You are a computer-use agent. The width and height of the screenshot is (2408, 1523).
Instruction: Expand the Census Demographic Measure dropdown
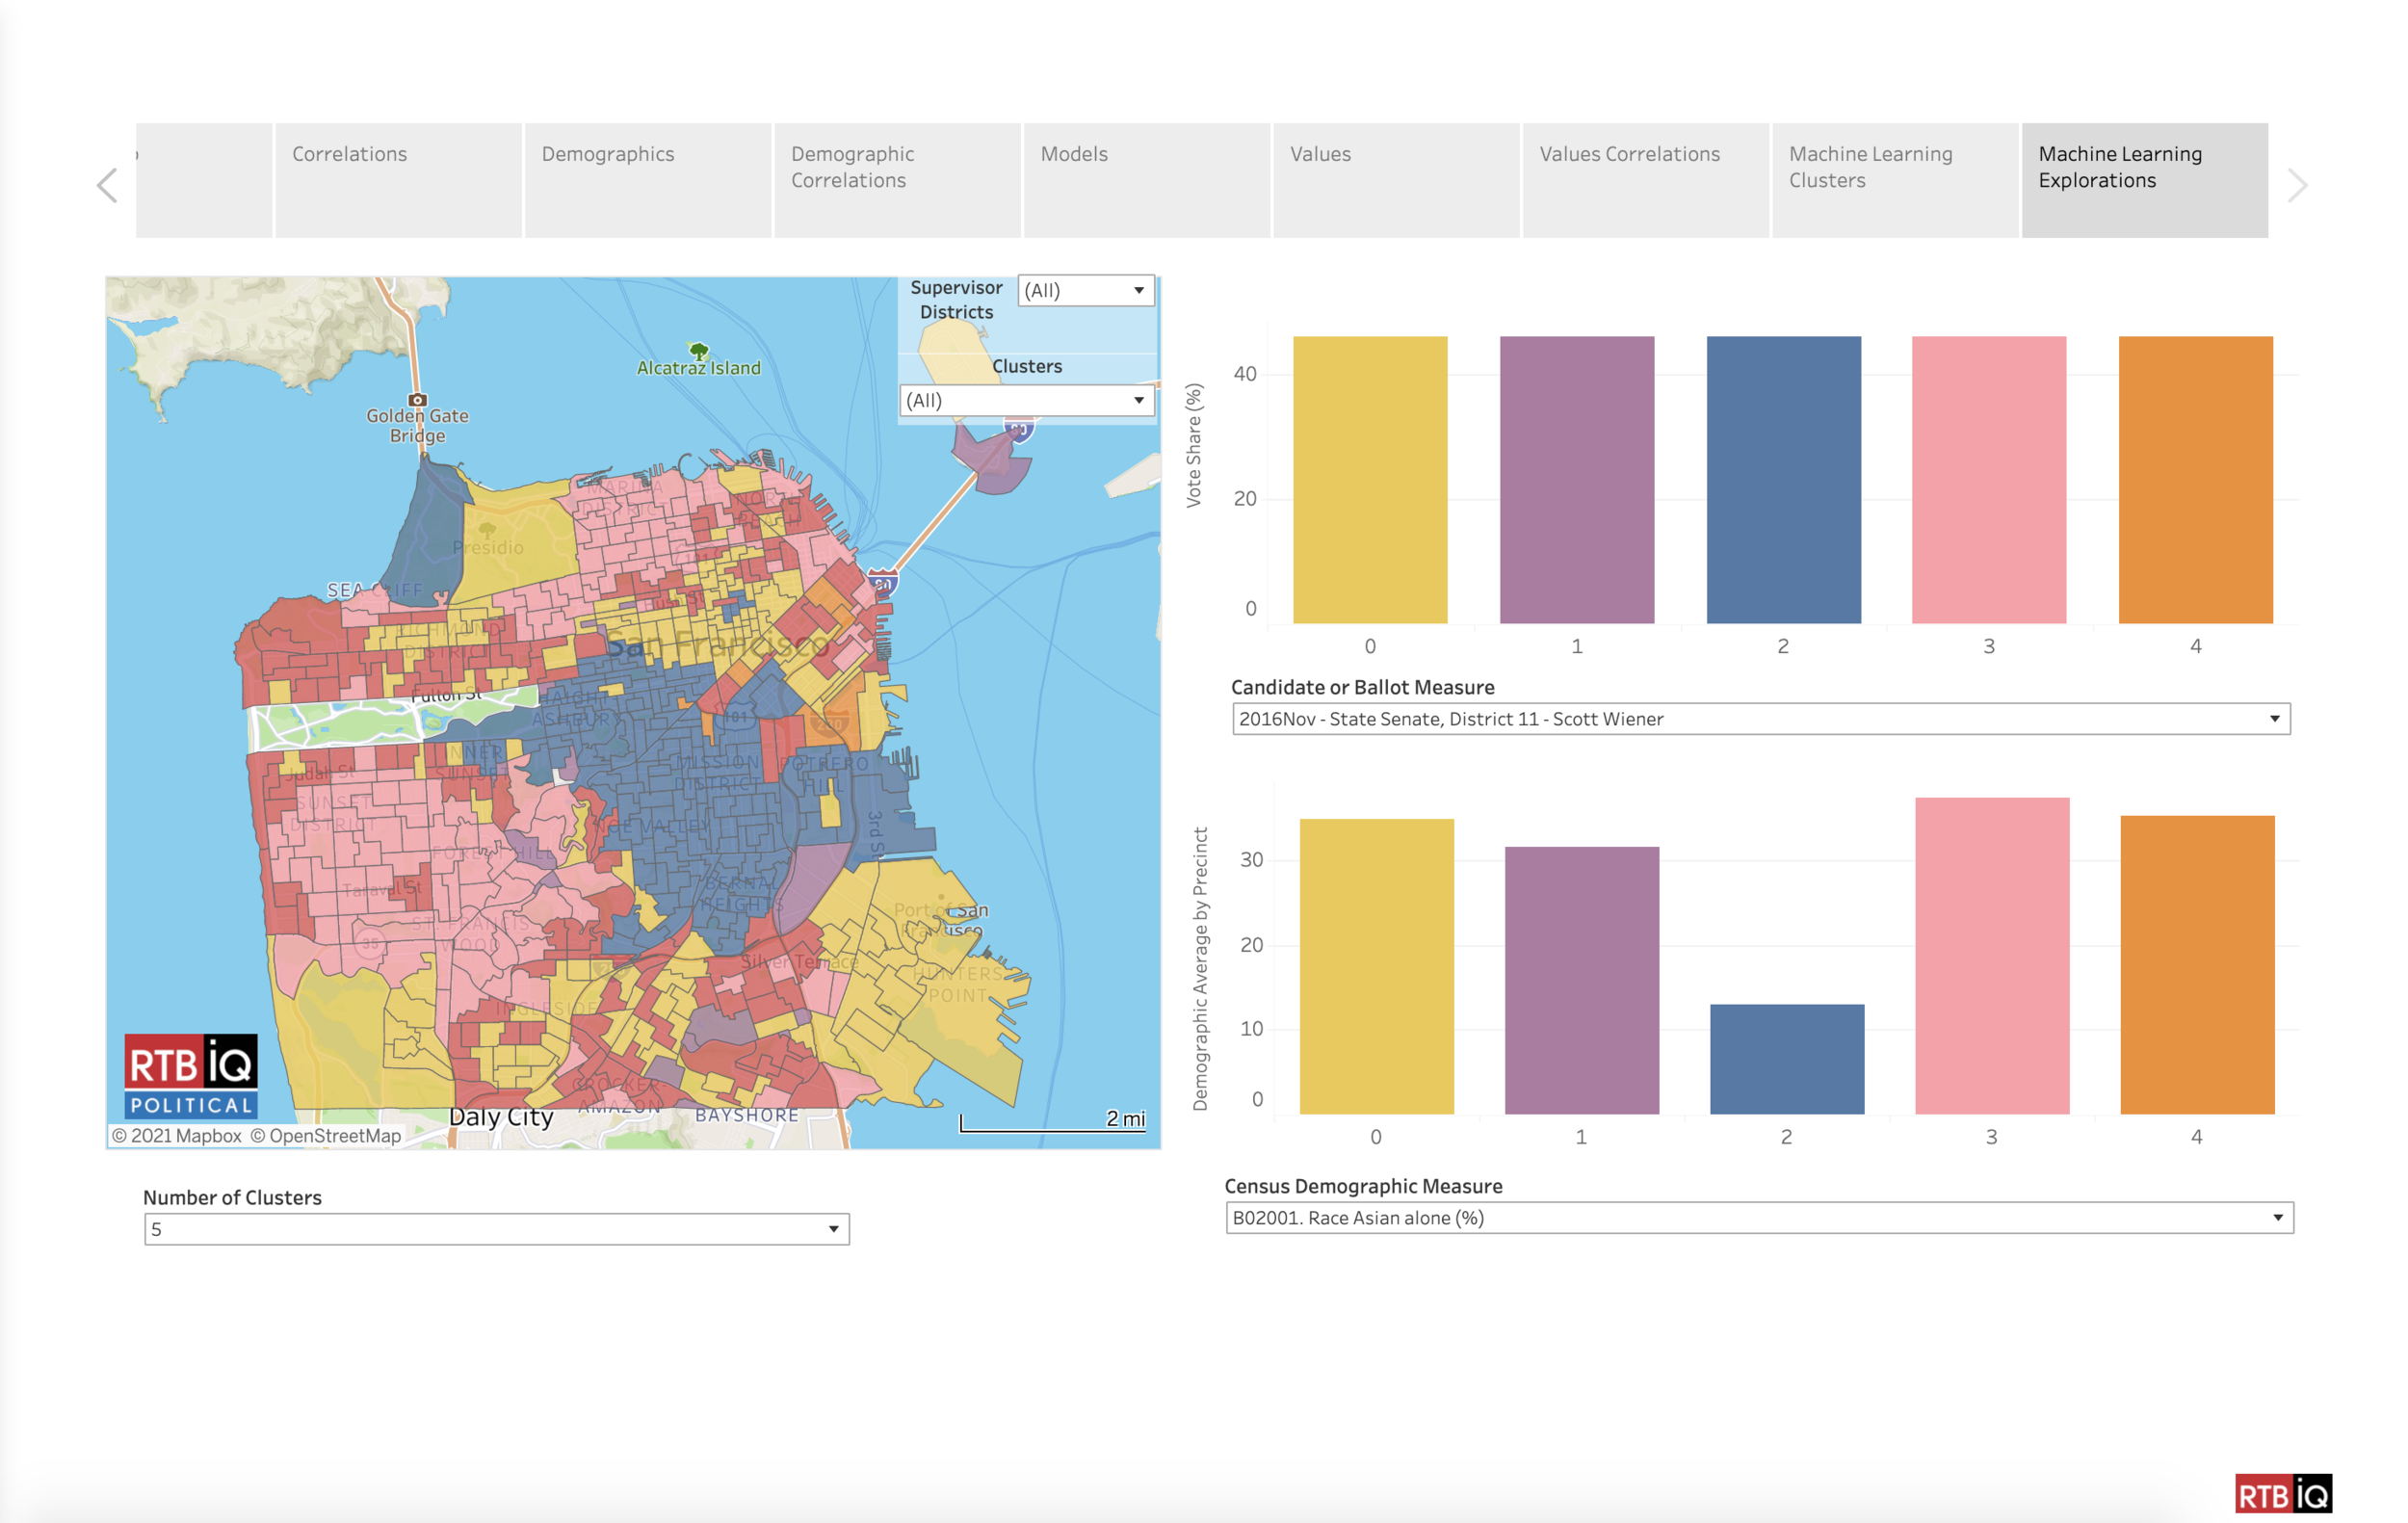[1759, 1218]
